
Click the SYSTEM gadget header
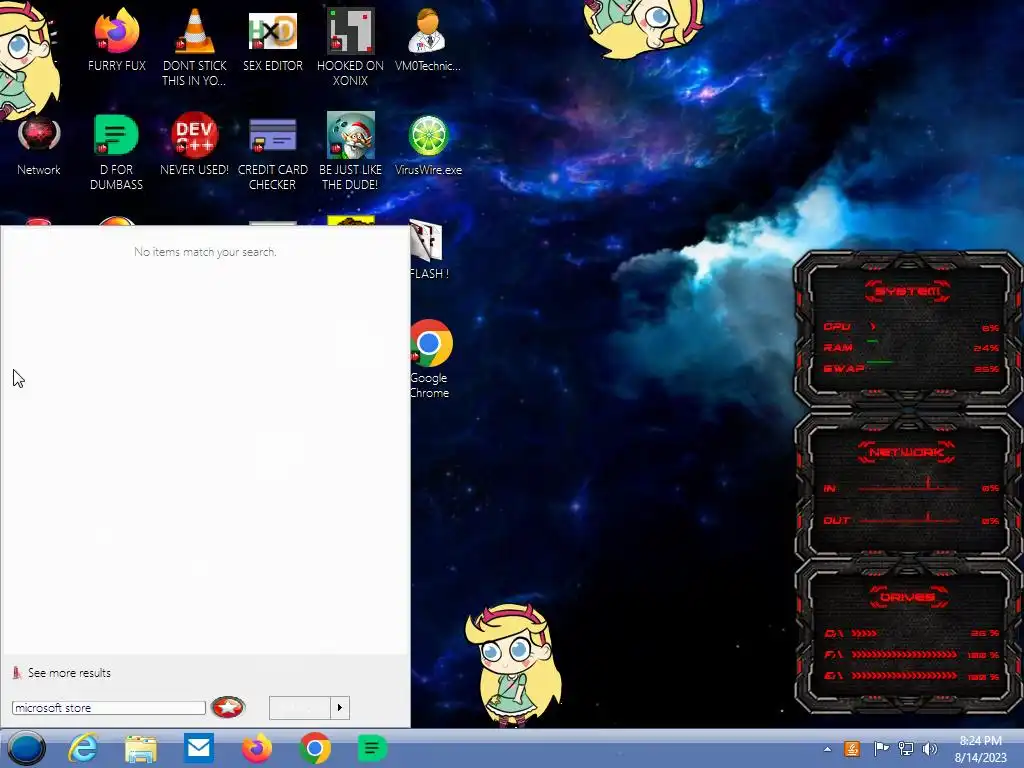pos(908,291)
